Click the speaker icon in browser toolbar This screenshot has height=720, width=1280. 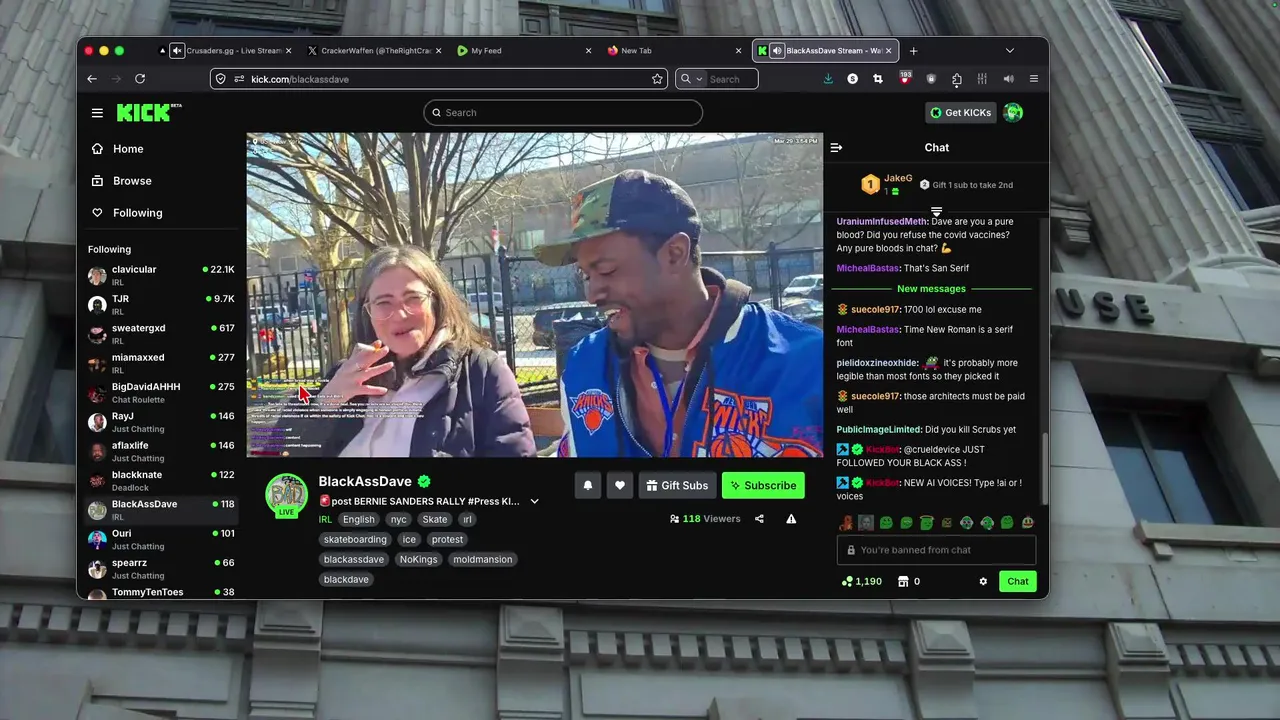[x=1008, y=79]
